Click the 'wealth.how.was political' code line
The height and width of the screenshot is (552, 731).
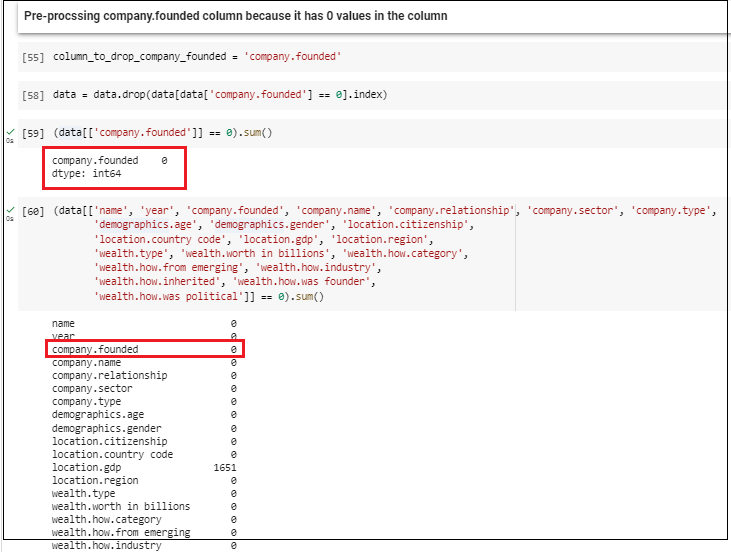pos(209,297)
